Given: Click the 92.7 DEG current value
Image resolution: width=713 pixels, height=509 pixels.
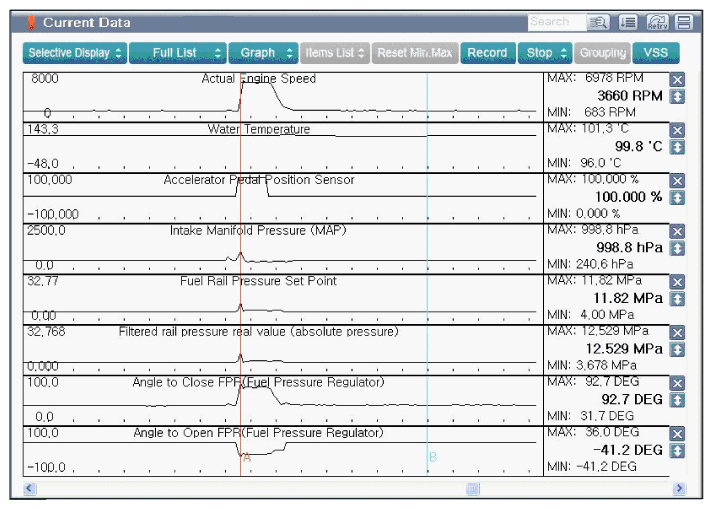Looking at the screenshot, I should 632,399.
